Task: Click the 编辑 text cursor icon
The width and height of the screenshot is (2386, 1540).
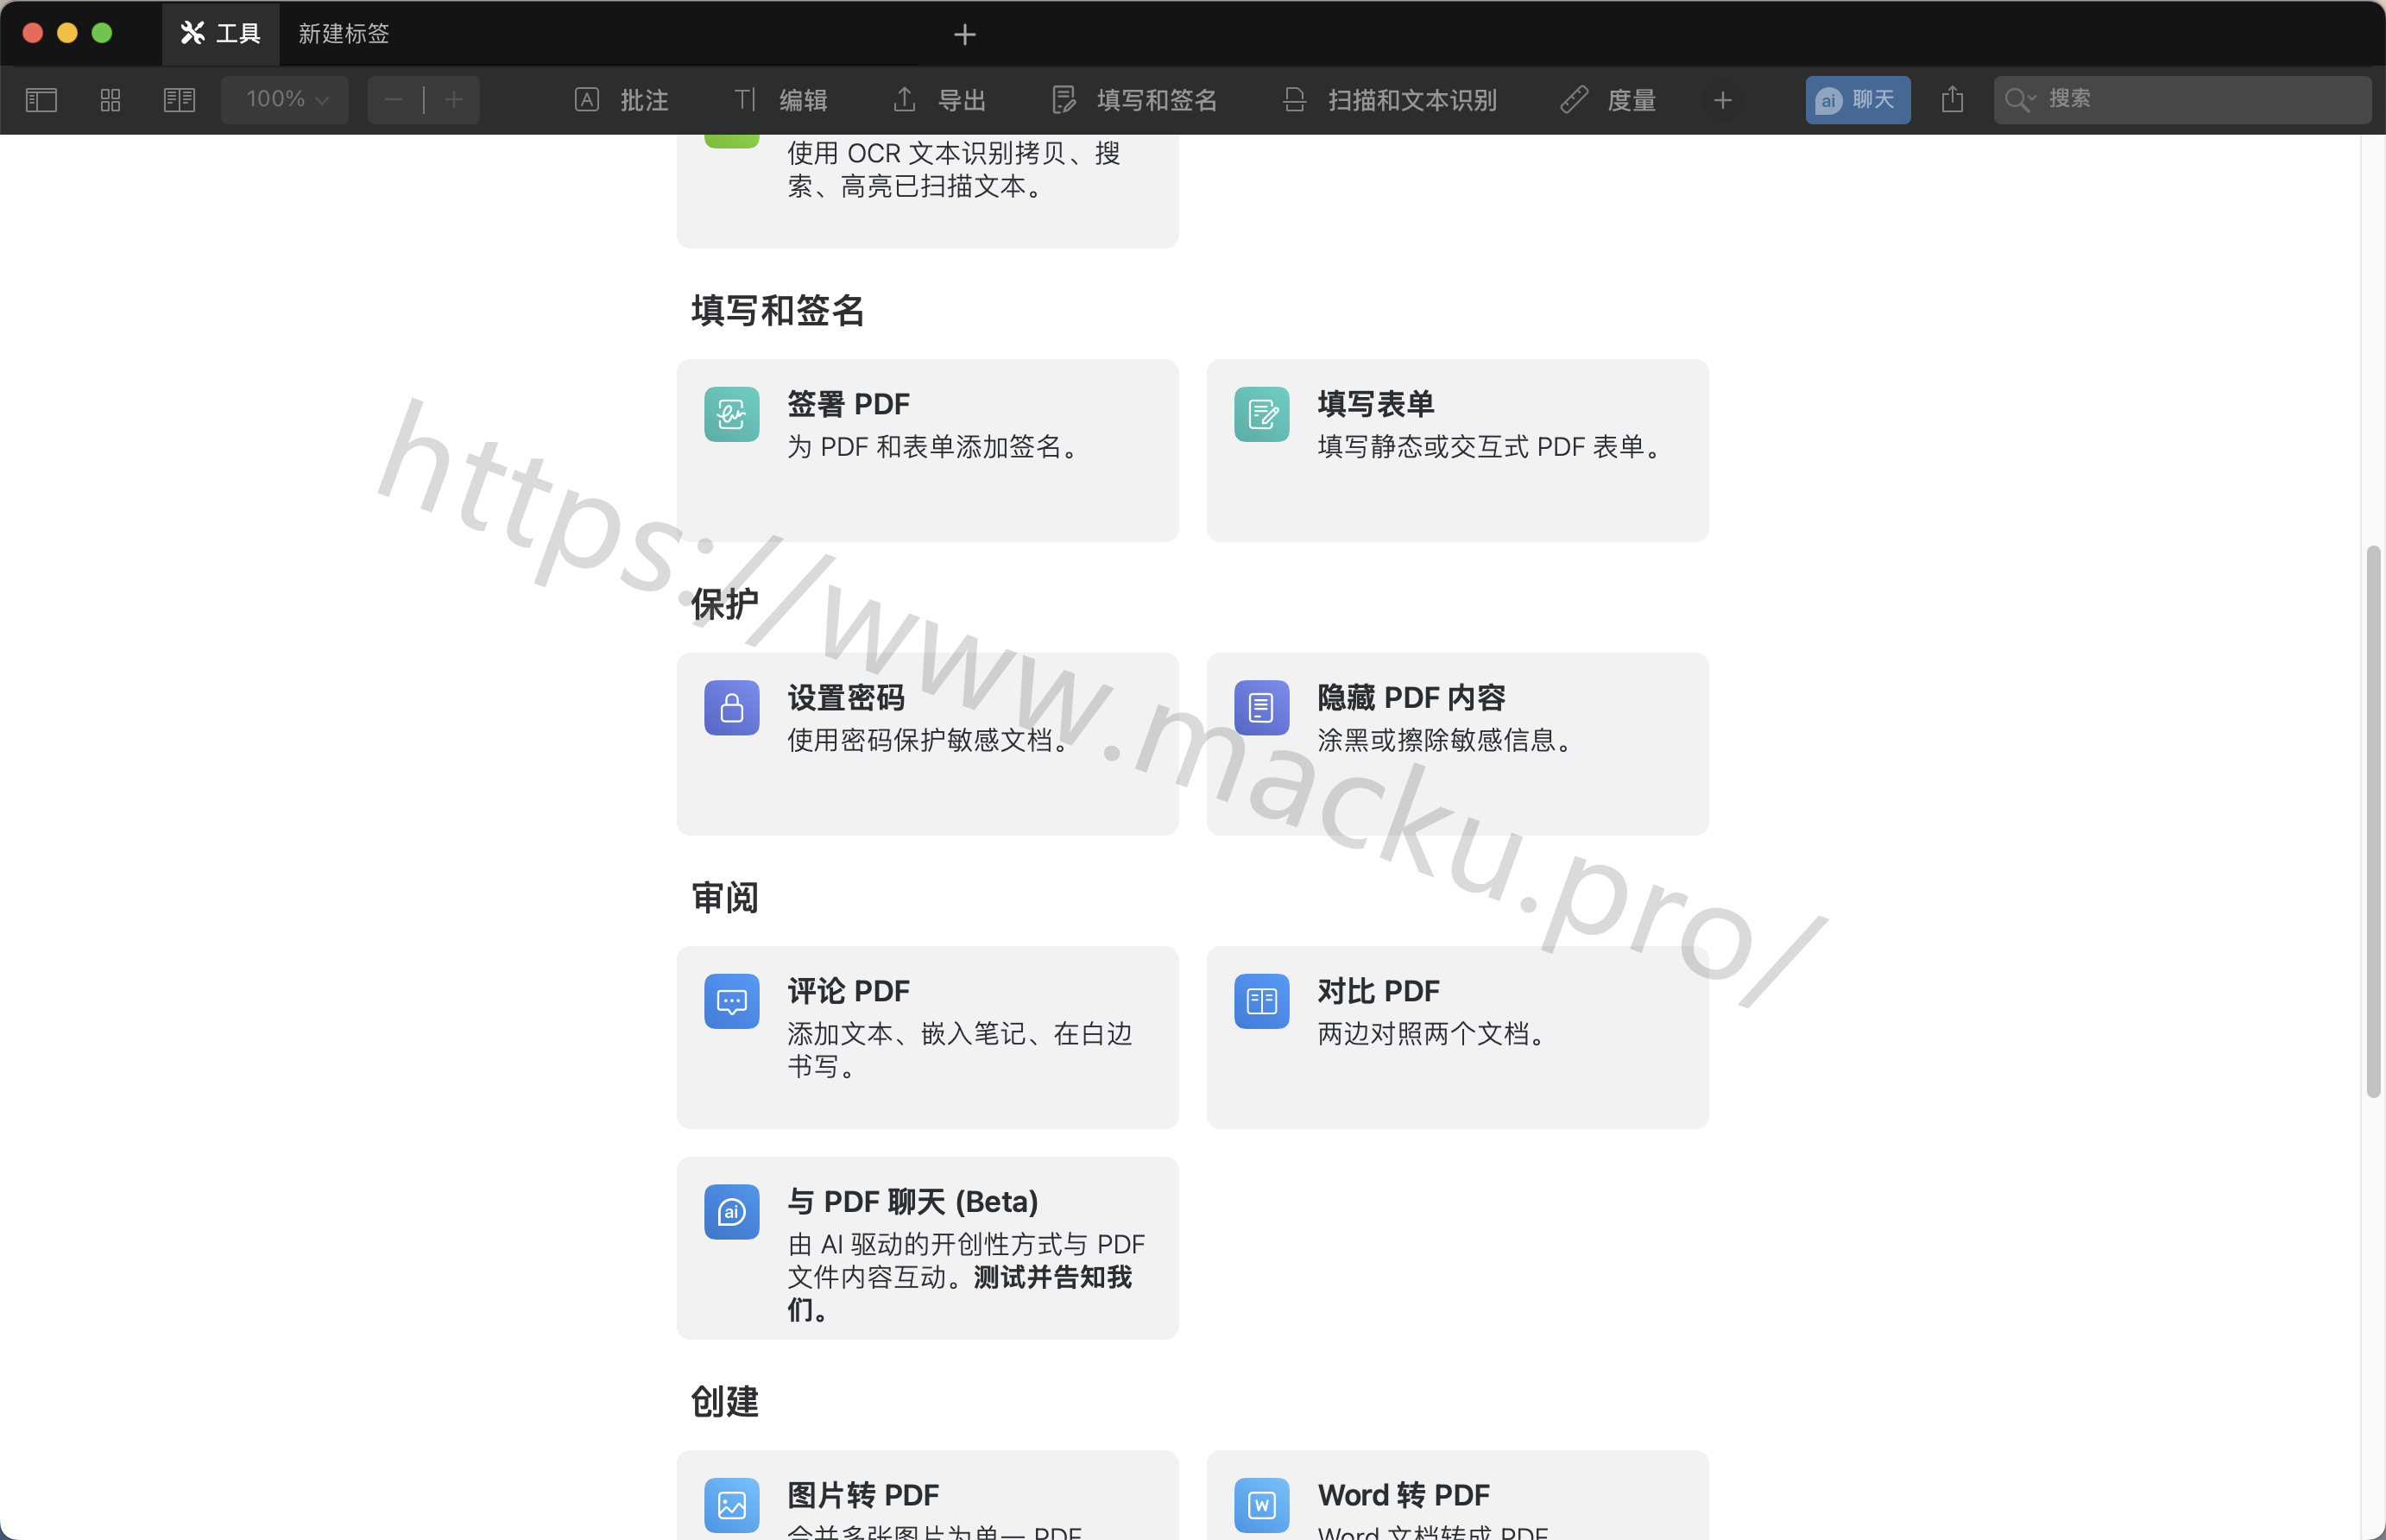Action: pos(745,99)
